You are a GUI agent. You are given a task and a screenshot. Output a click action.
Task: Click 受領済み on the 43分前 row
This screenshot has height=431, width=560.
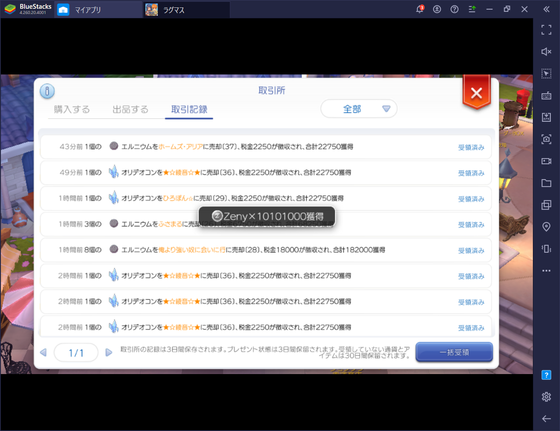pos(471,147)
